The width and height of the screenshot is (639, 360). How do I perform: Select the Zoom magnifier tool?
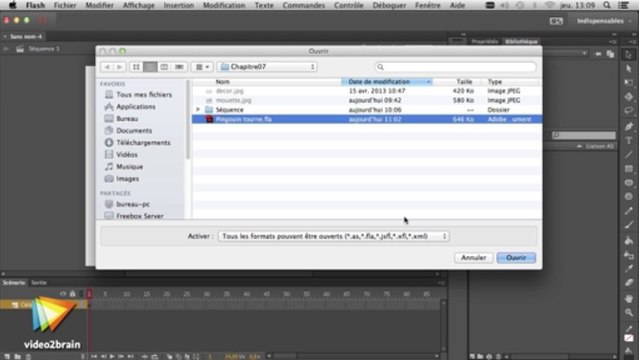[628, 313]
